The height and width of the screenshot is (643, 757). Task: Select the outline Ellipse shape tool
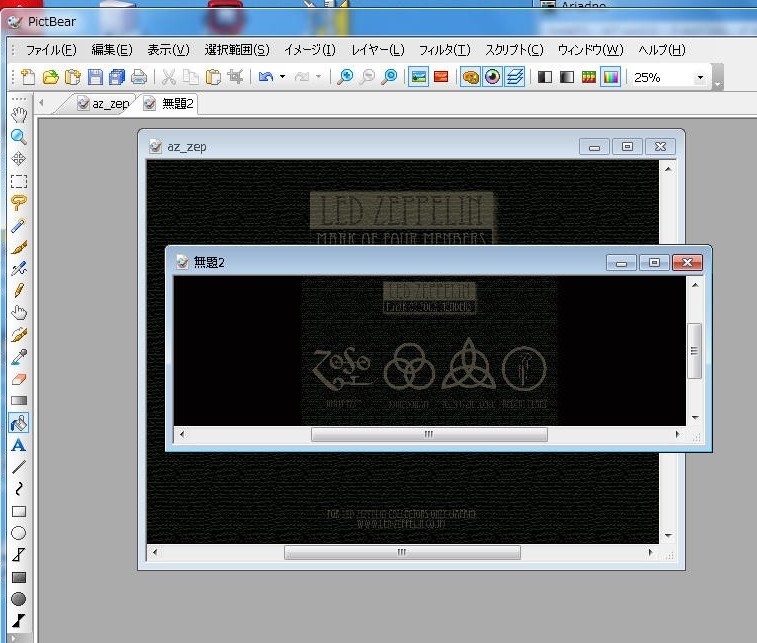tap(19, 533)
